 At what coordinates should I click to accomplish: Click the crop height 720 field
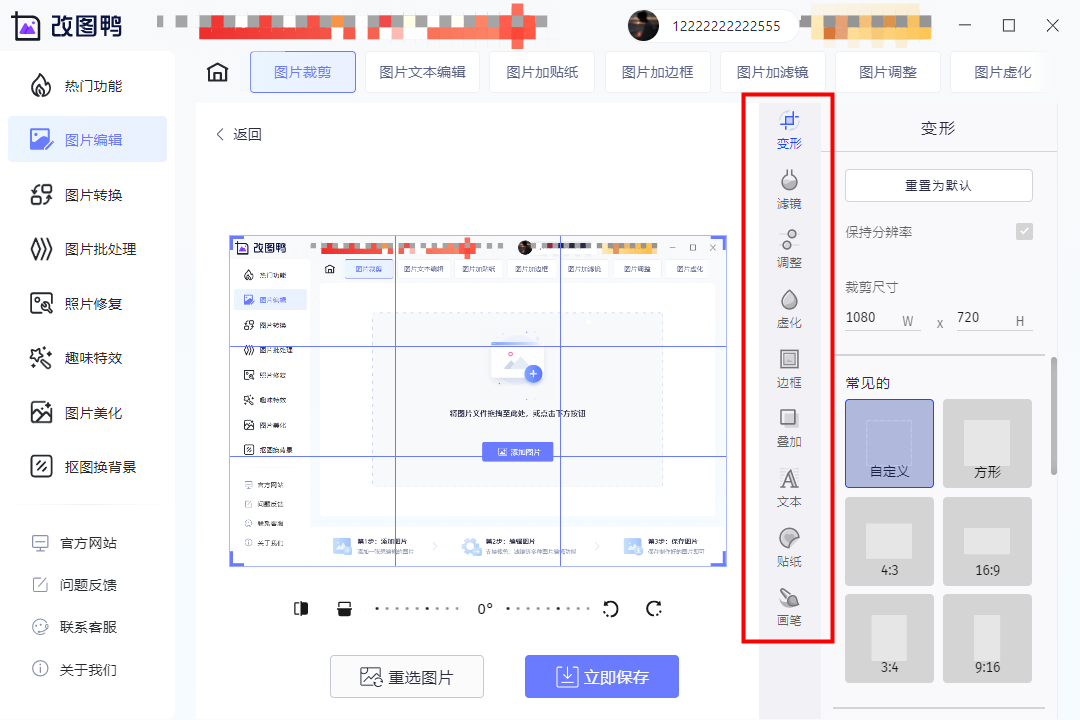pos(994,318)
